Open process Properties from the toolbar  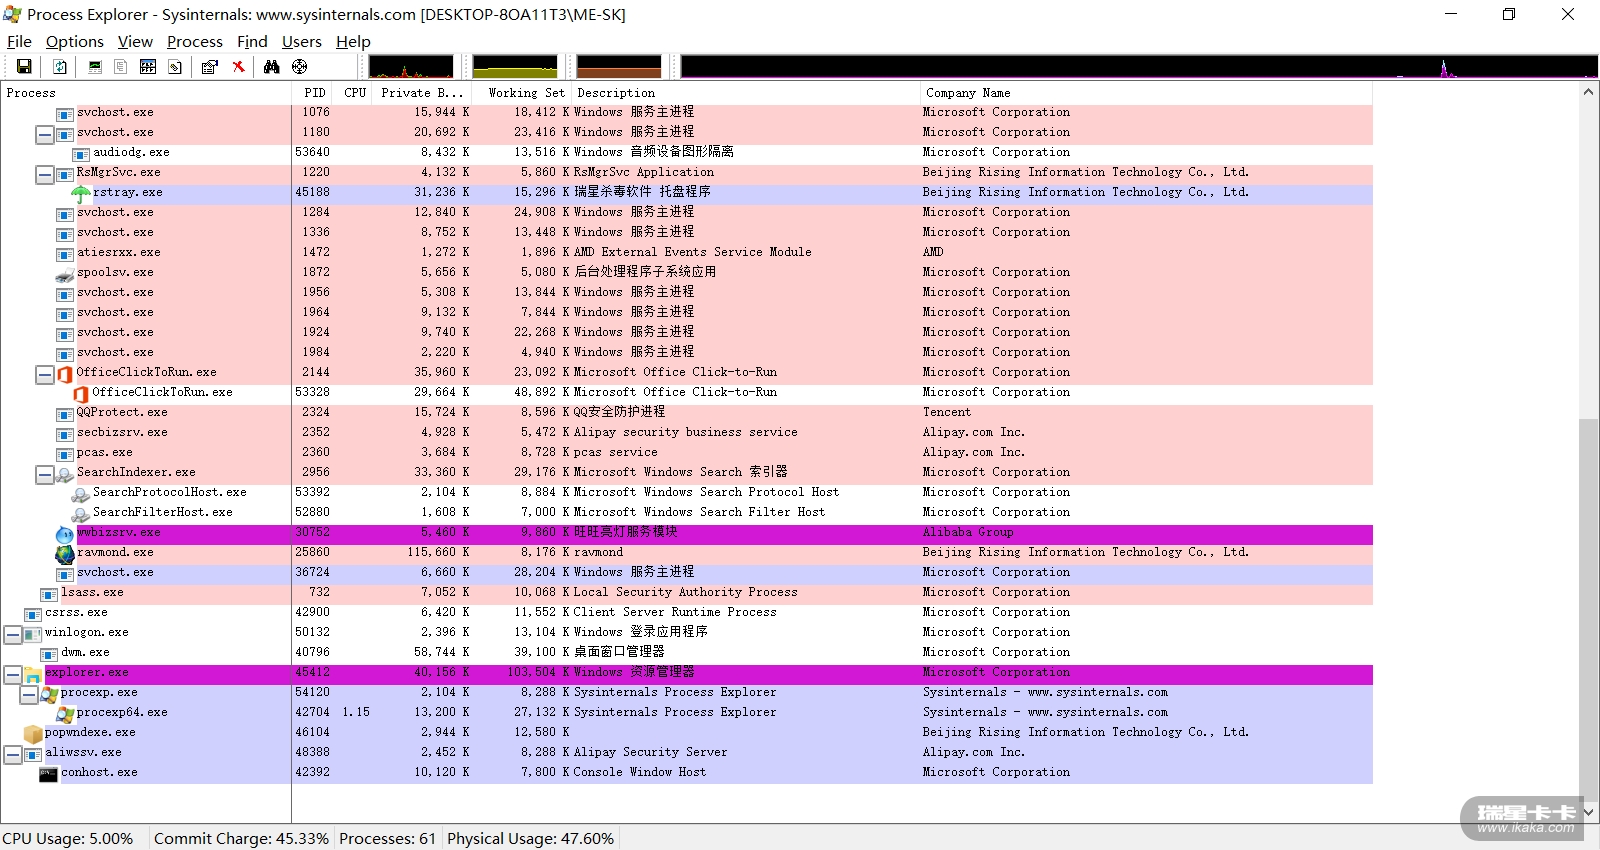(x=209, y=67)
